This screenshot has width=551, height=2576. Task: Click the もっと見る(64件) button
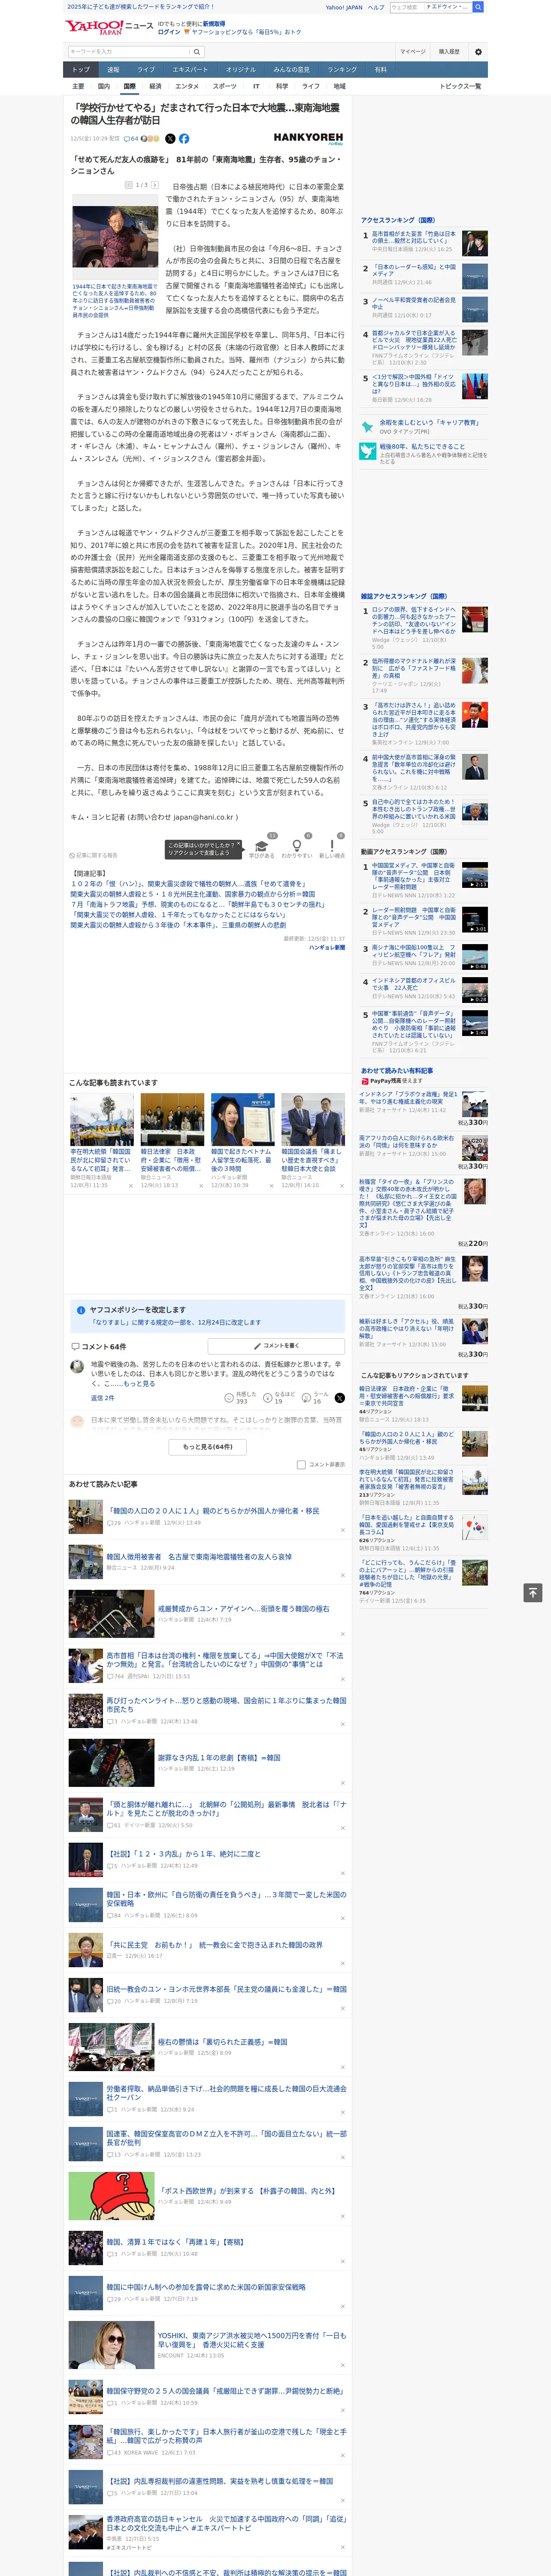[208, 1446]
